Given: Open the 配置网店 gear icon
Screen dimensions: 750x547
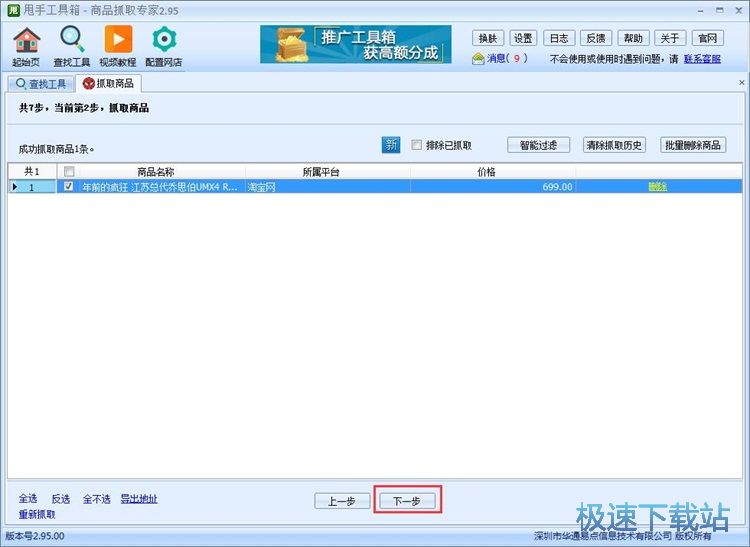Looking at the screenshot, I should (x=164, y=46).
